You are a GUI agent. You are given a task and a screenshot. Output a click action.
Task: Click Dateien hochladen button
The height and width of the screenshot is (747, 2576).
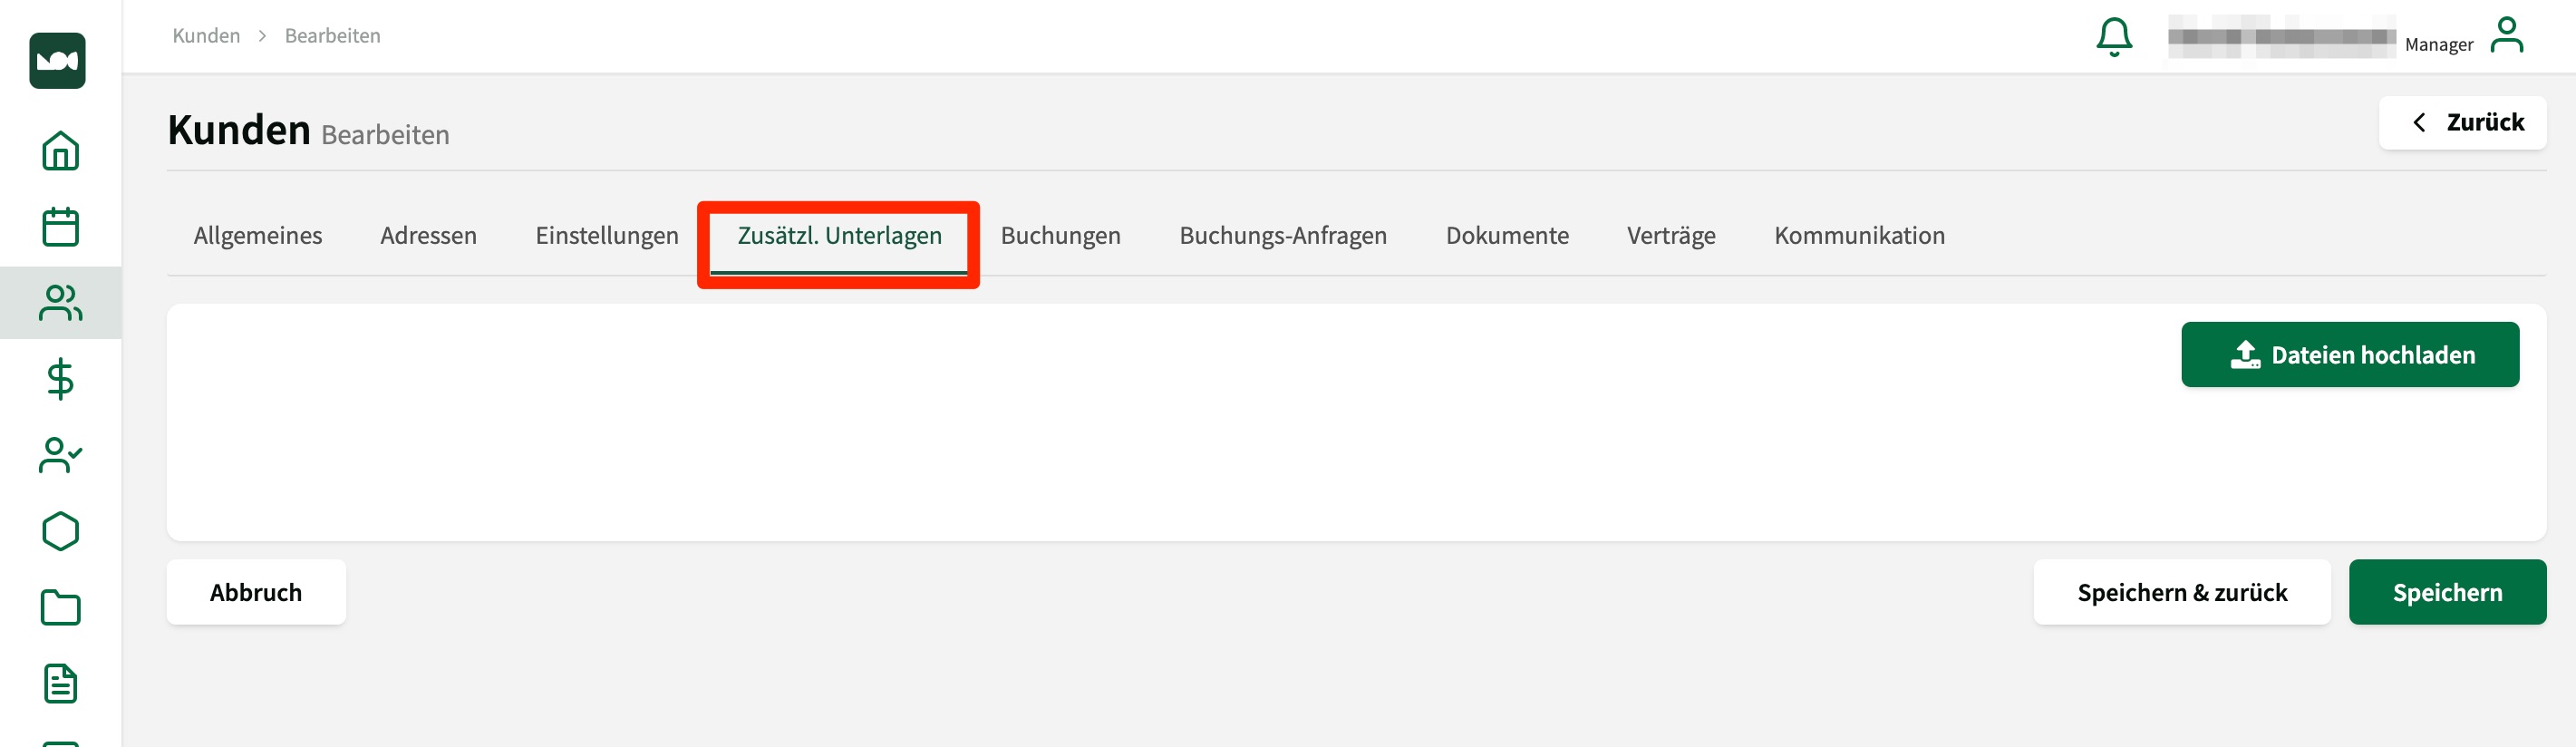[x=2349, y=355]
